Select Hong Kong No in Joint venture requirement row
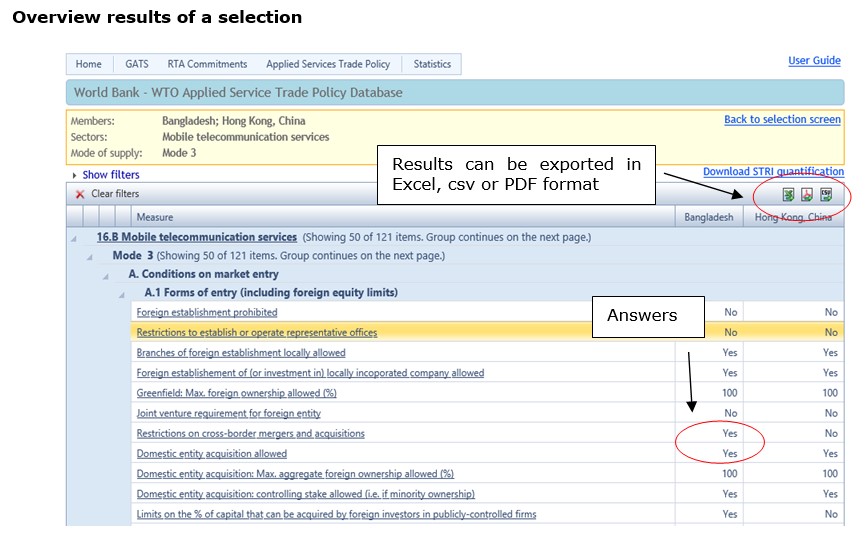Image resolution: width=867 pixels, height=542 pixels. point(831,413)
